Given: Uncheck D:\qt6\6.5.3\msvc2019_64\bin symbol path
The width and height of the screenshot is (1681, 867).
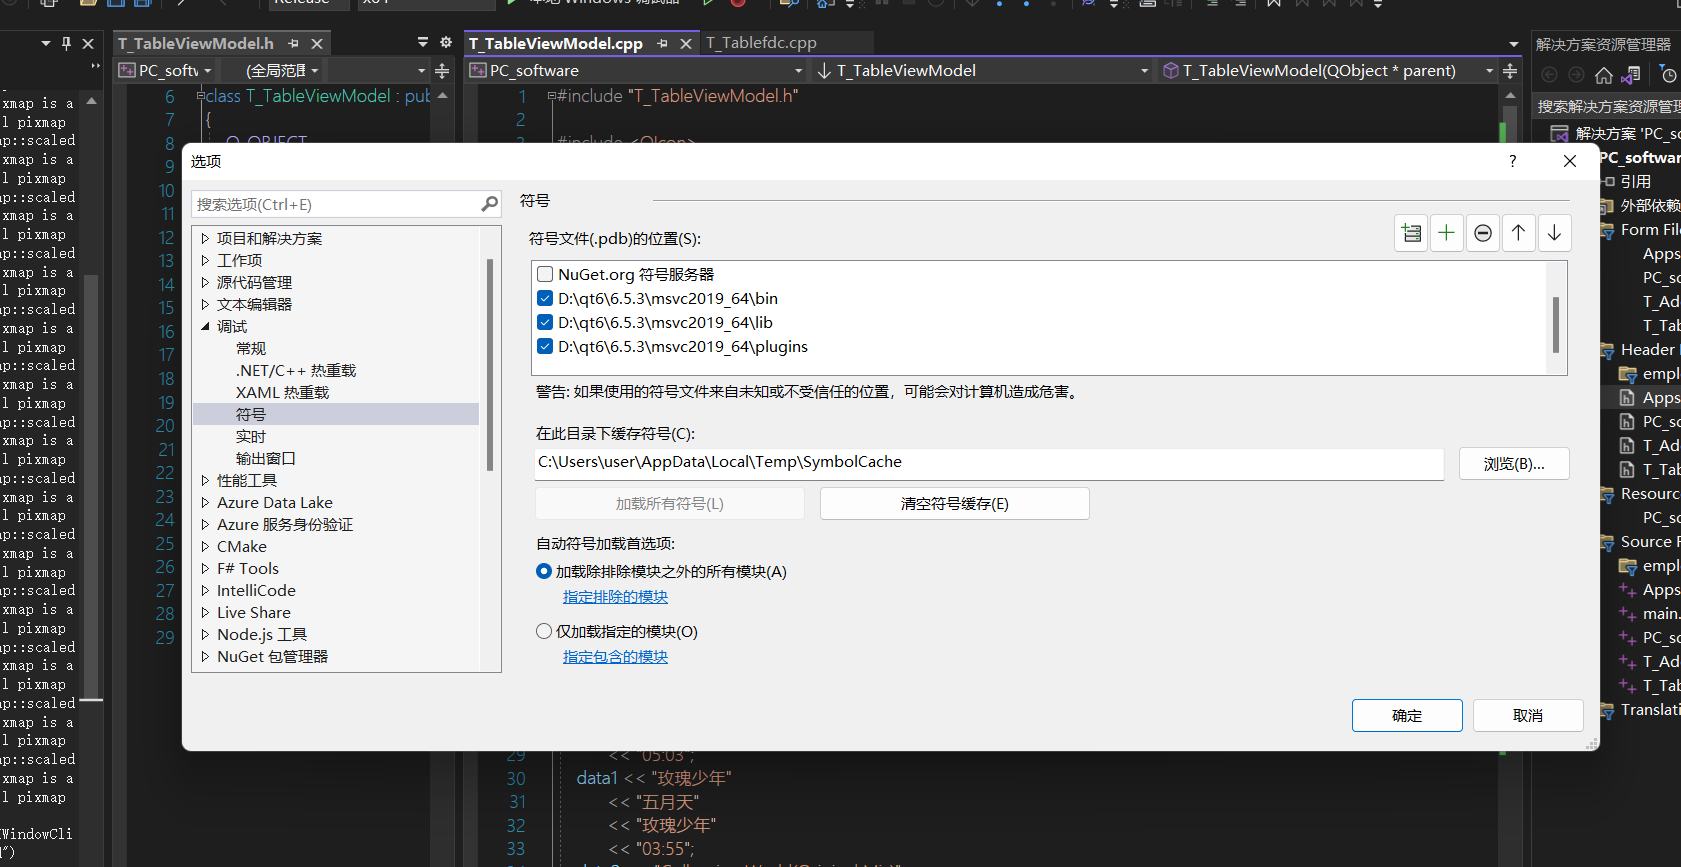Looking at the screenshot, I should click(545, 298).
